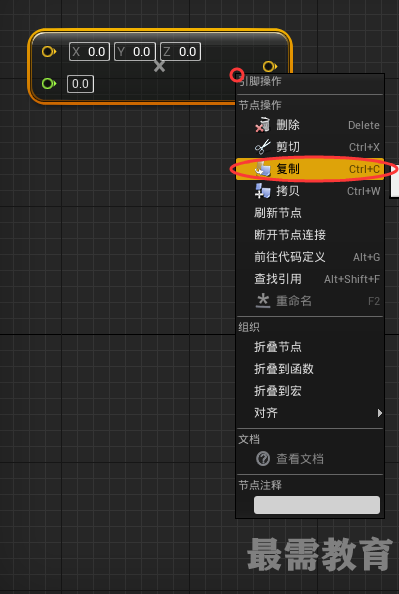
Task: Click the 节点操作 section header
Action: [x=260, y=105]
